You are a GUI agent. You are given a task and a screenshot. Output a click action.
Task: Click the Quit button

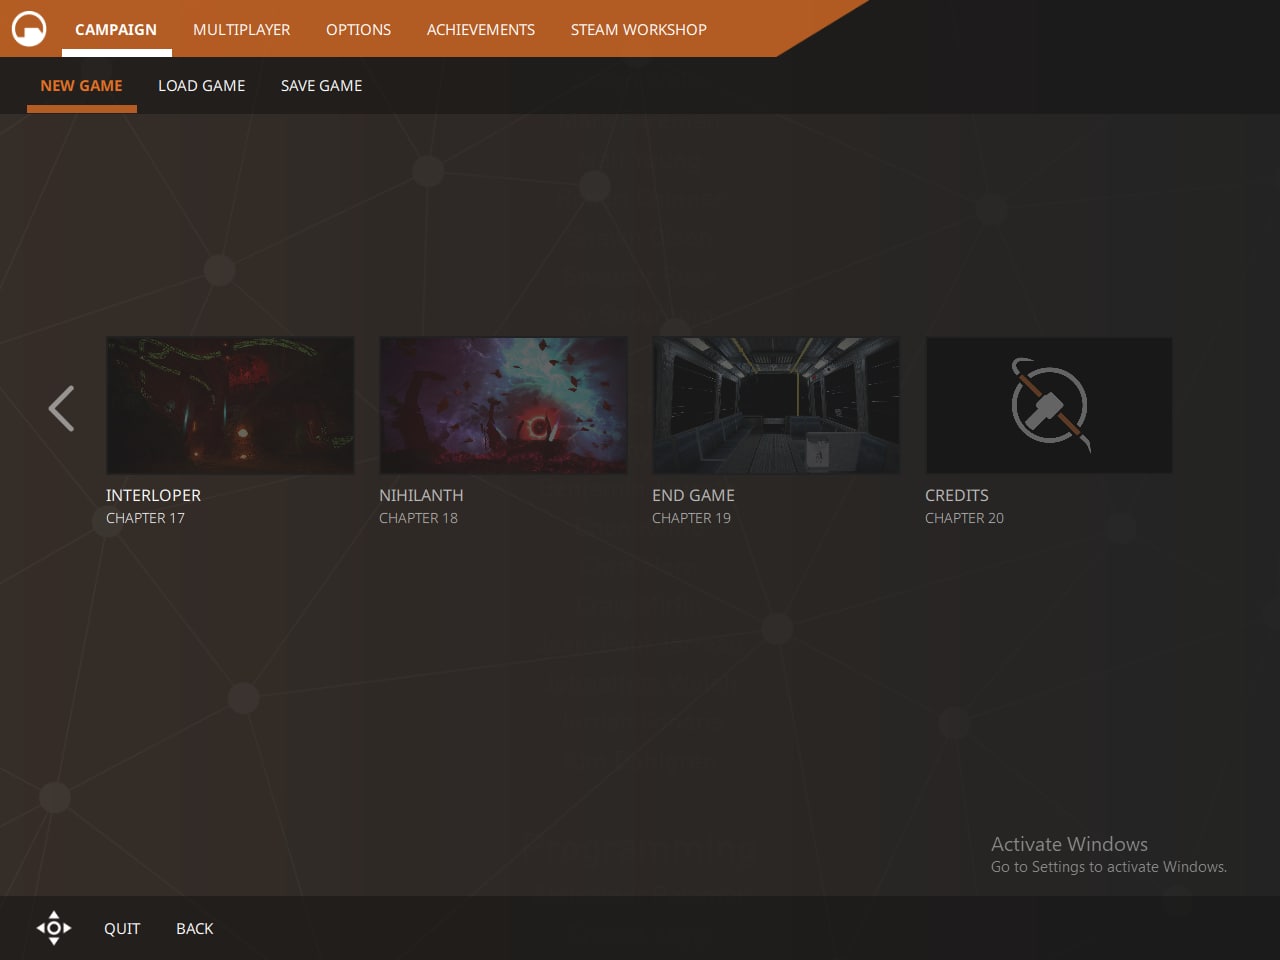click(x=122, y=929)
